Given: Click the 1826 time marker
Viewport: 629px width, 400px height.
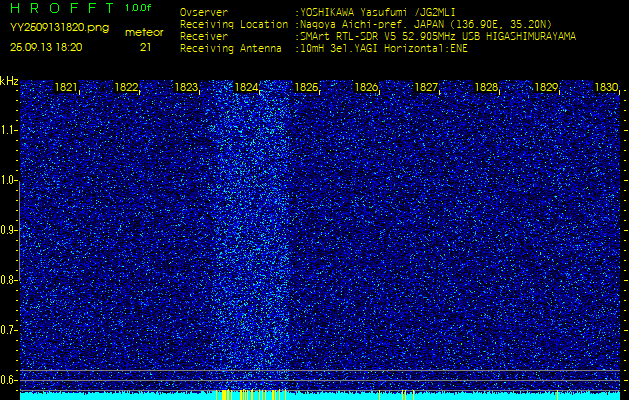Looking at the screenshot, I should (366, 87).
